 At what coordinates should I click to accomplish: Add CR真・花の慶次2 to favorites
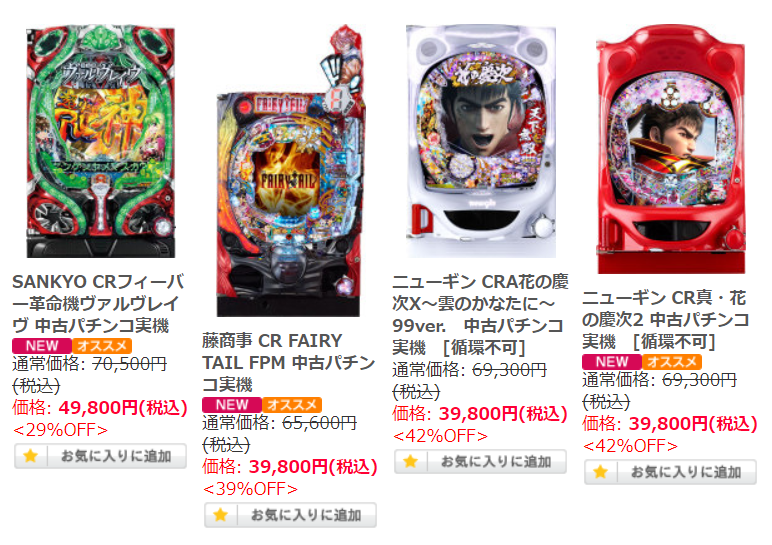(x=671, y=472)
